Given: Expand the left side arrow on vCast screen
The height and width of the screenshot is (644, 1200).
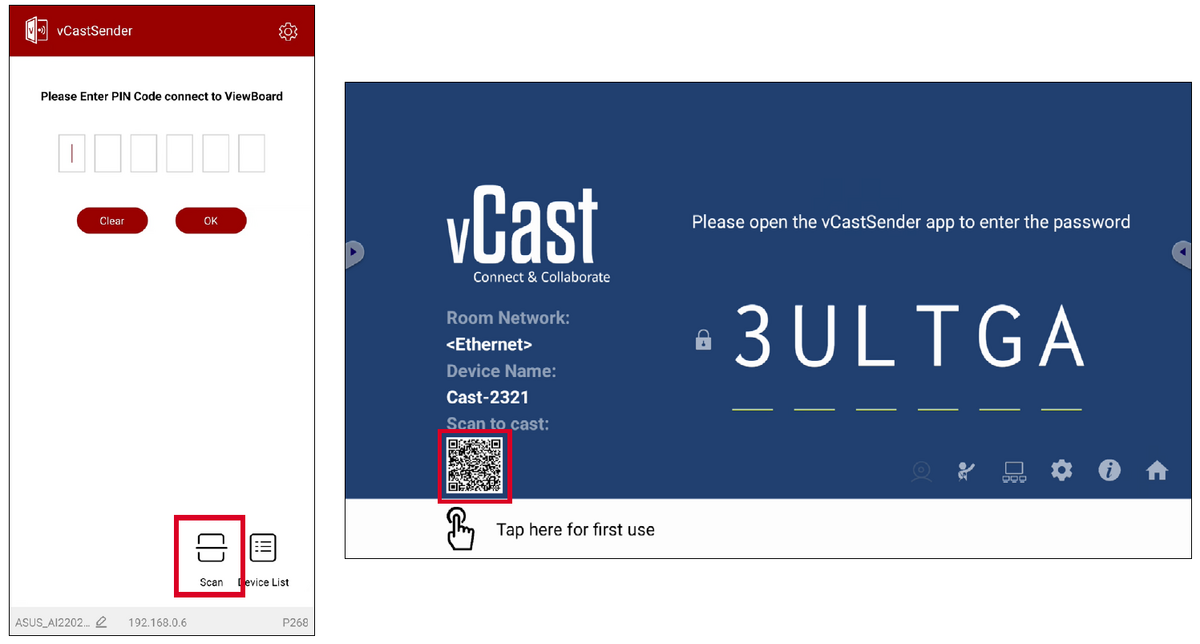Looking at the screenshot, I should [x=354, y=254].
